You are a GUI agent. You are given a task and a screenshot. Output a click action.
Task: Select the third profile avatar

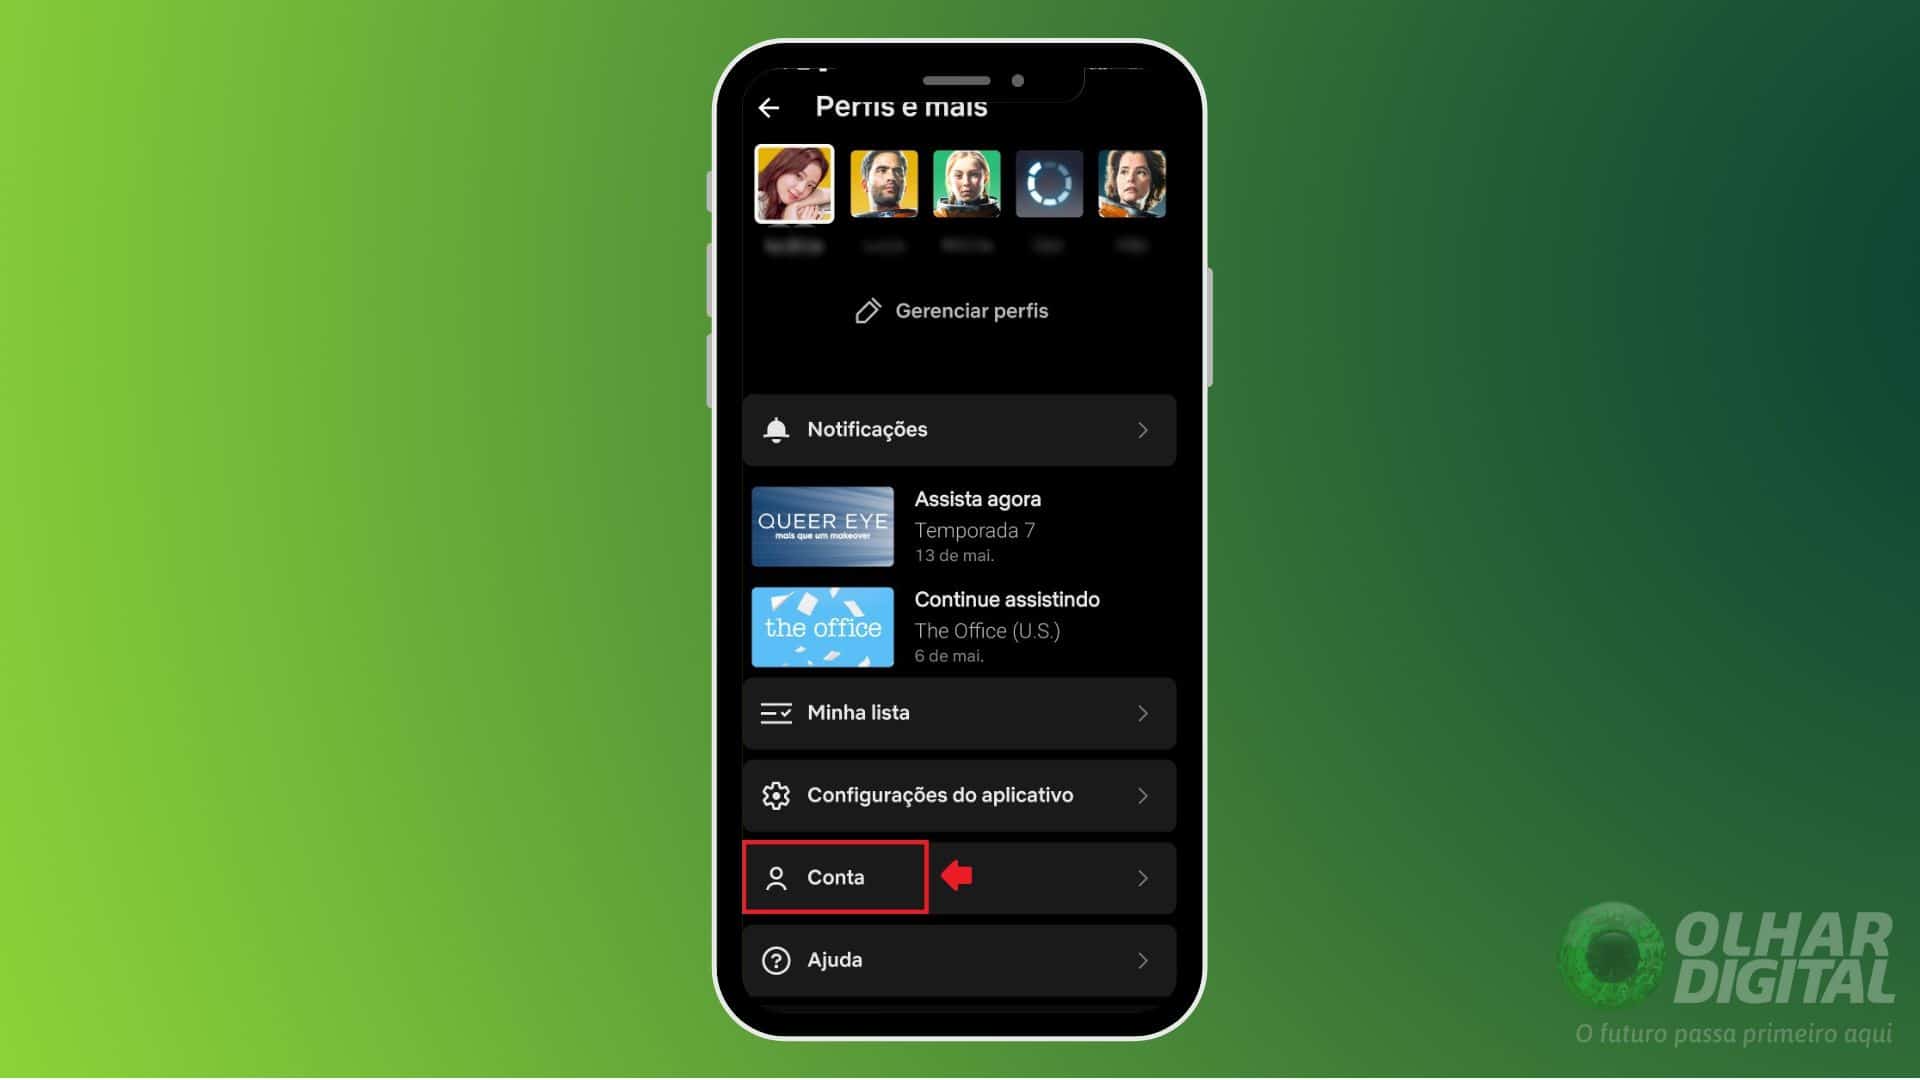tap(967, 185)
